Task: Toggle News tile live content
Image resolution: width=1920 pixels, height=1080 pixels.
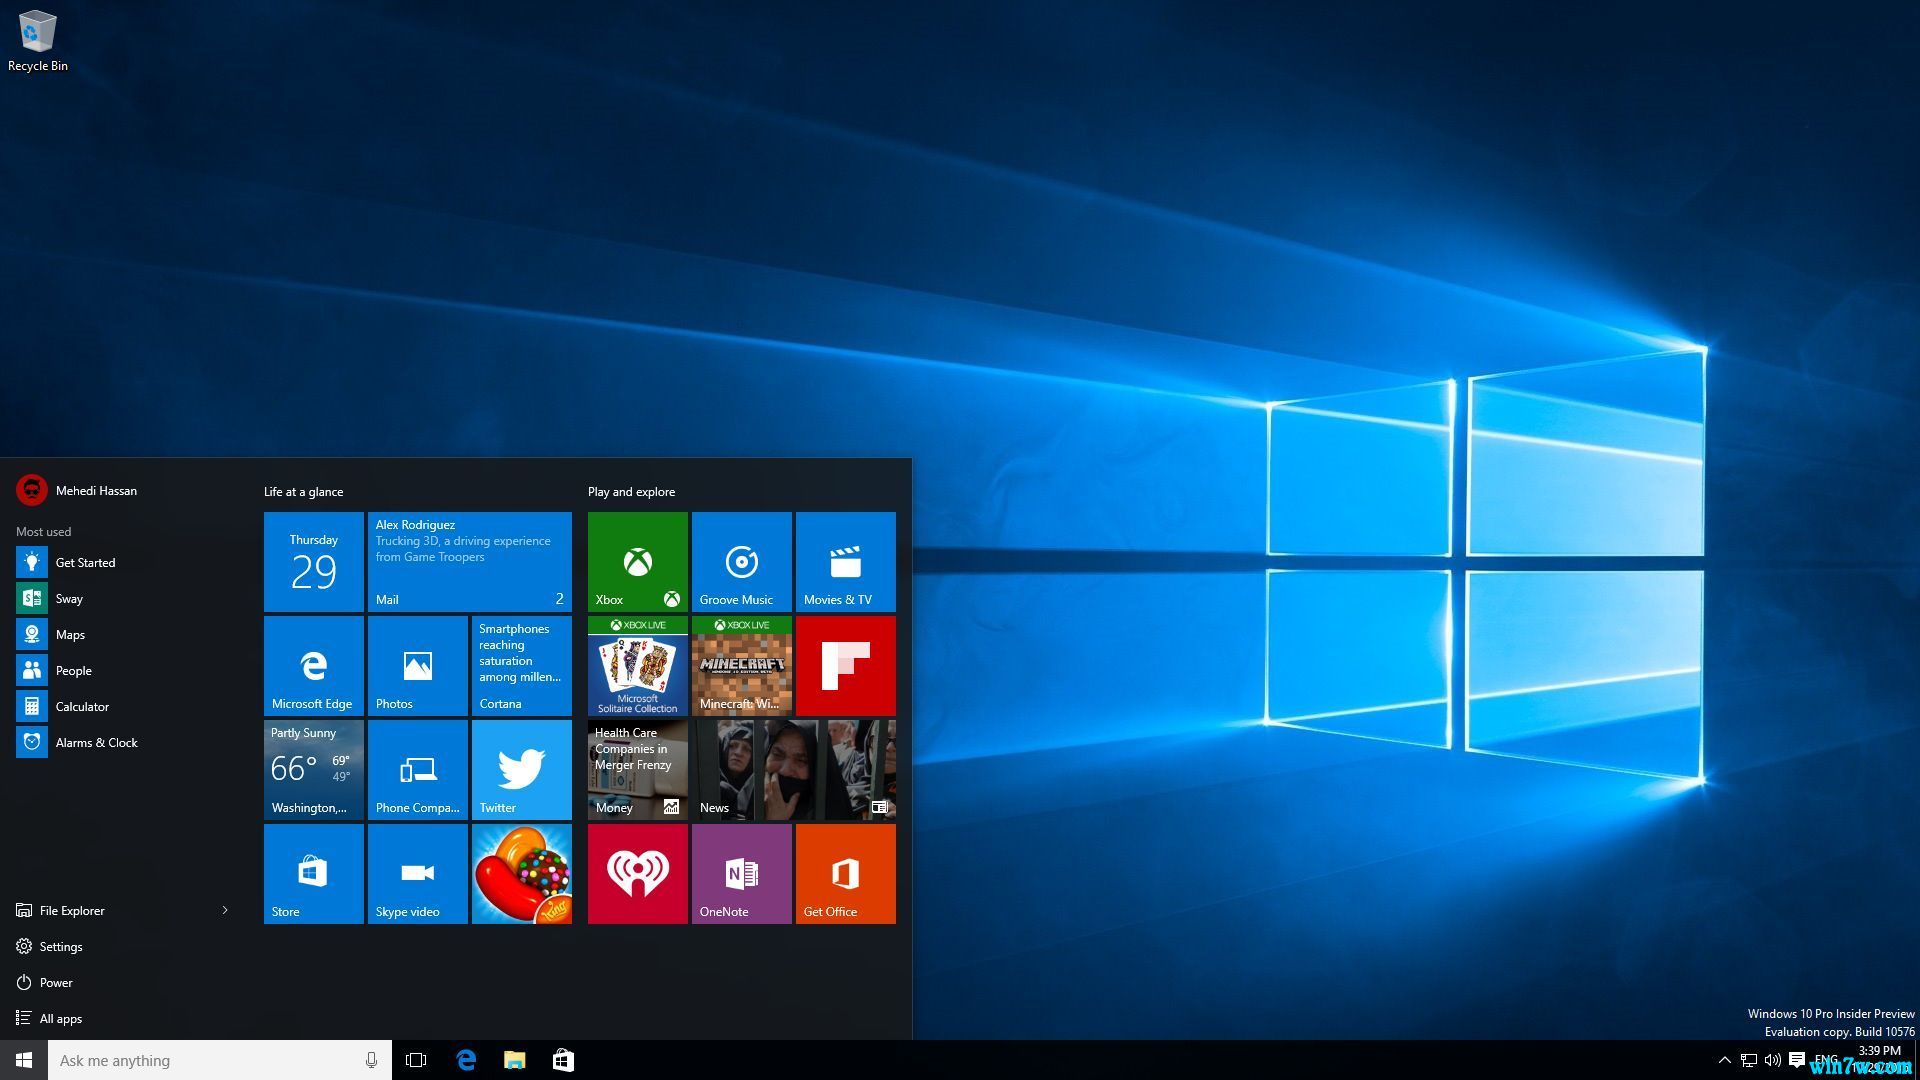Action: point(878,806)
